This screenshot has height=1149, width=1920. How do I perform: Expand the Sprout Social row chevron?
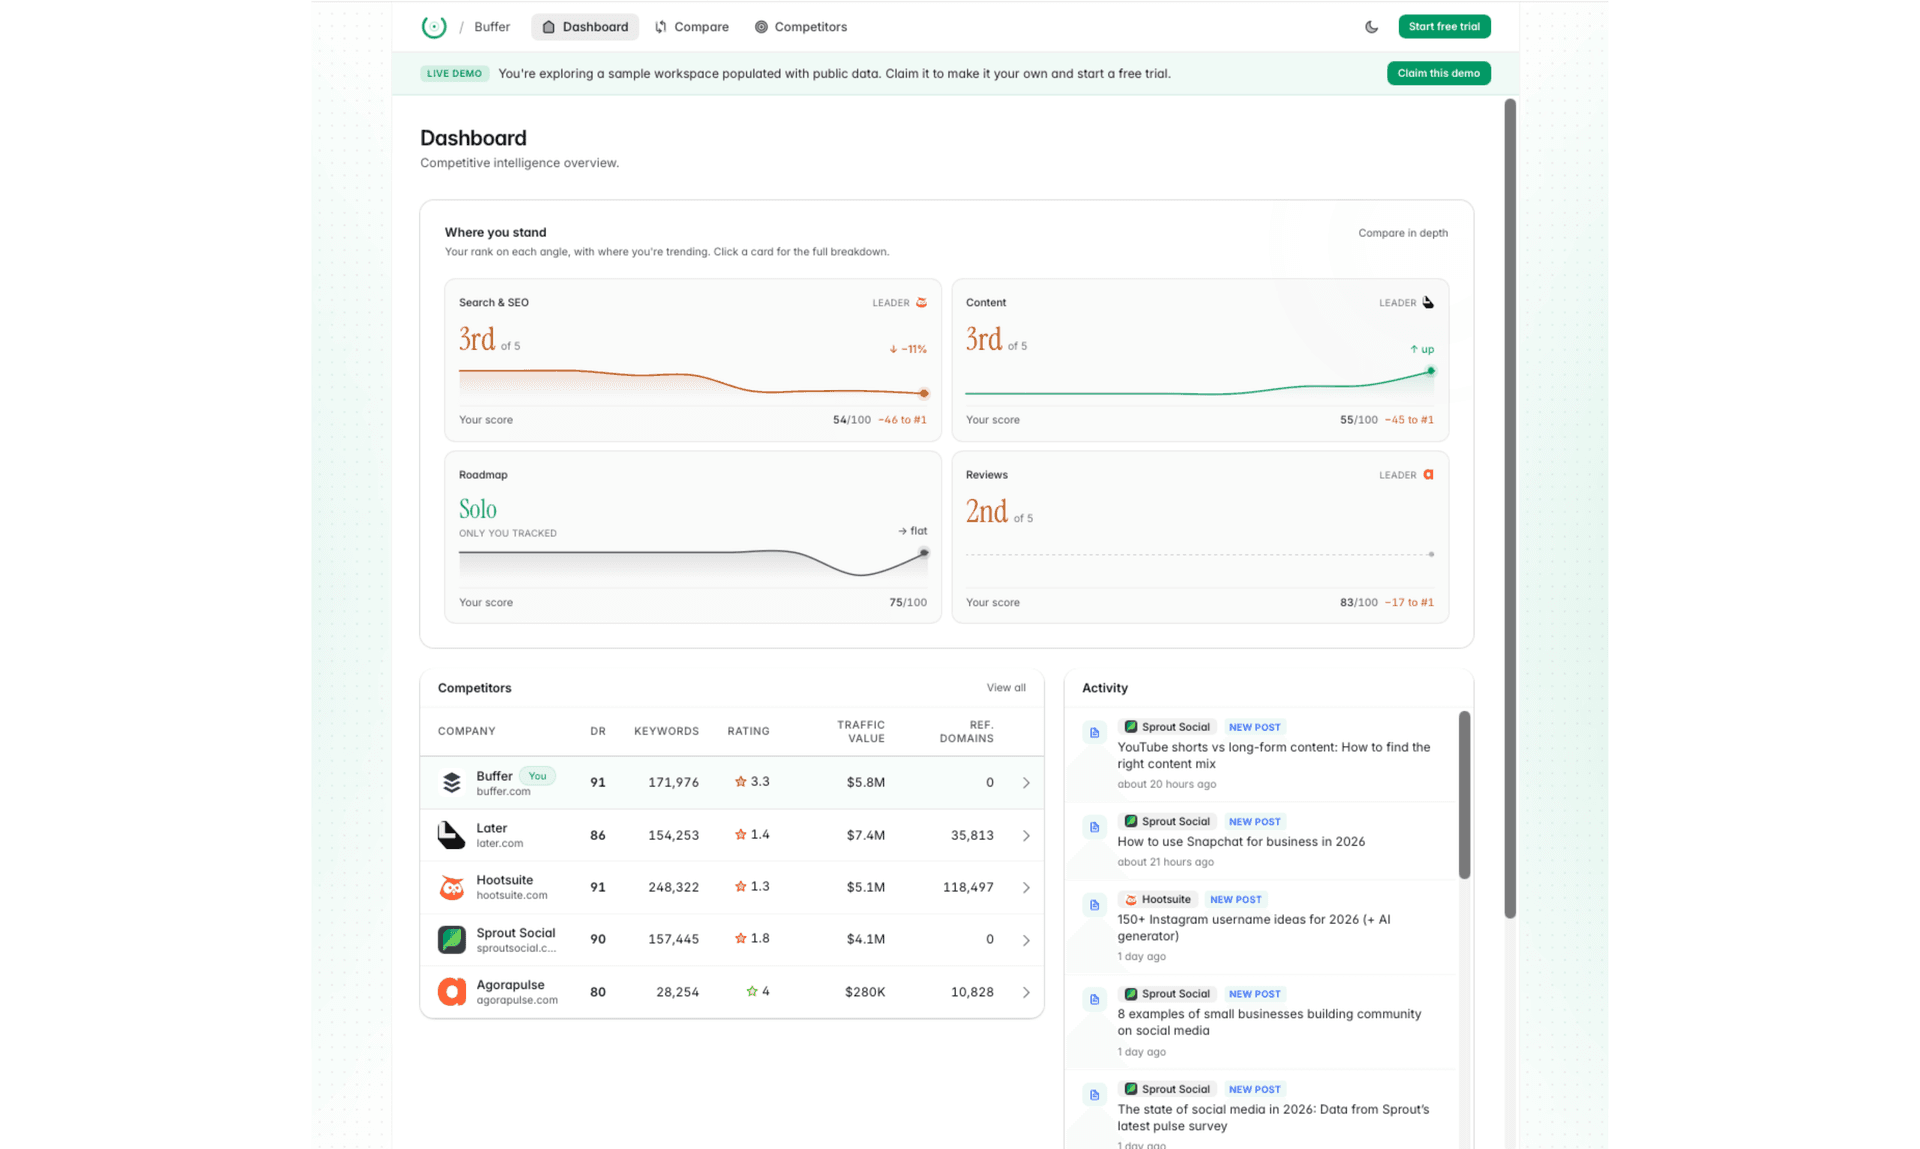pos(1026,940)
